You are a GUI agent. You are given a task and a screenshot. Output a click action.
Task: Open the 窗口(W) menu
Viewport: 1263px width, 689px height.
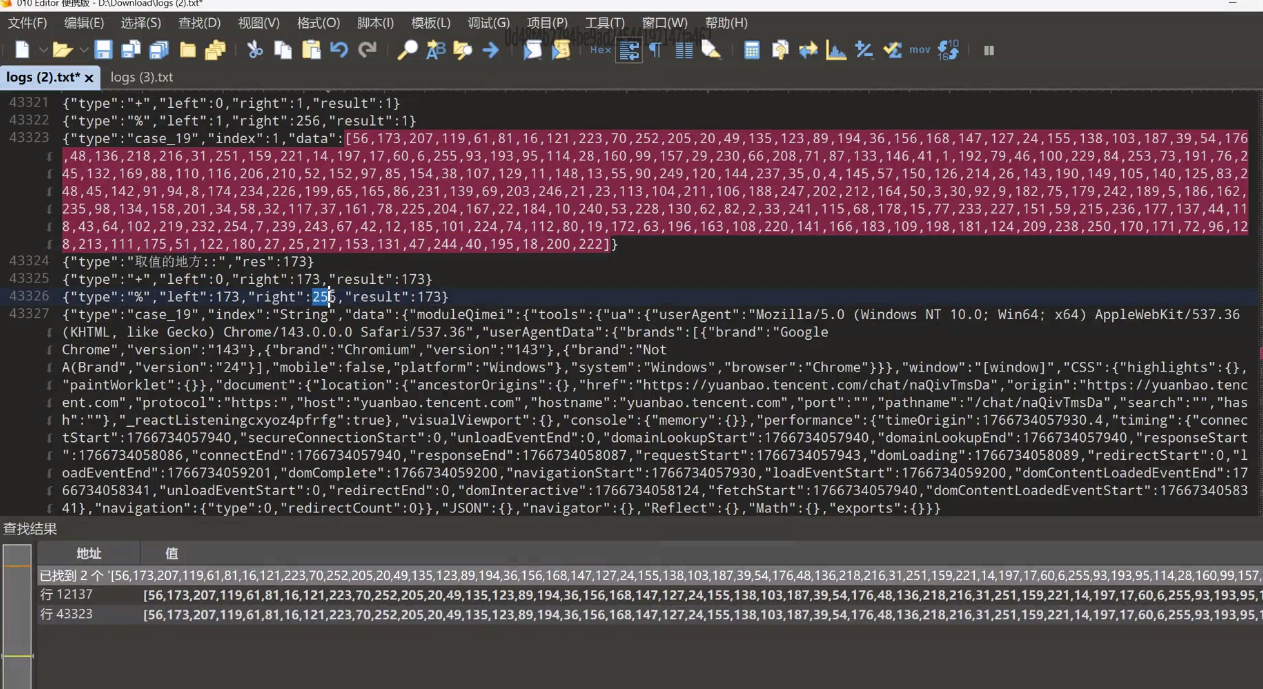coord(664,23)
